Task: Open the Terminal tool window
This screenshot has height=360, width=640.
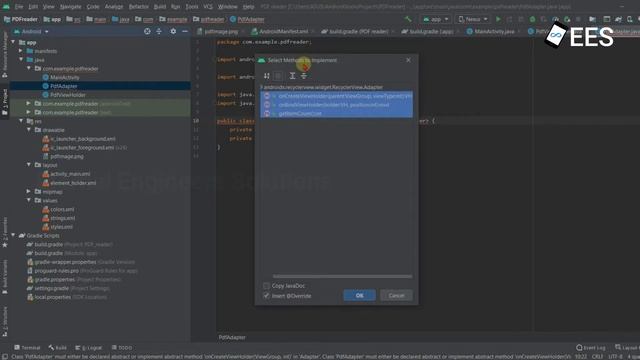Action: 27,348
